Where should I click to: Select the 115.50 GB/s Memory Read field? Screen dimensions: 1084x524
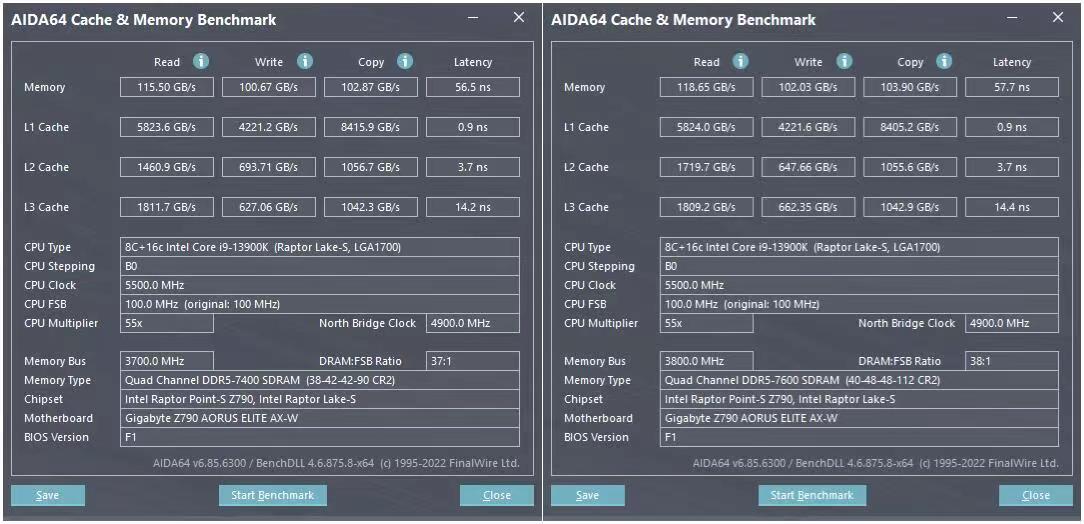click(x=167, y=87)
